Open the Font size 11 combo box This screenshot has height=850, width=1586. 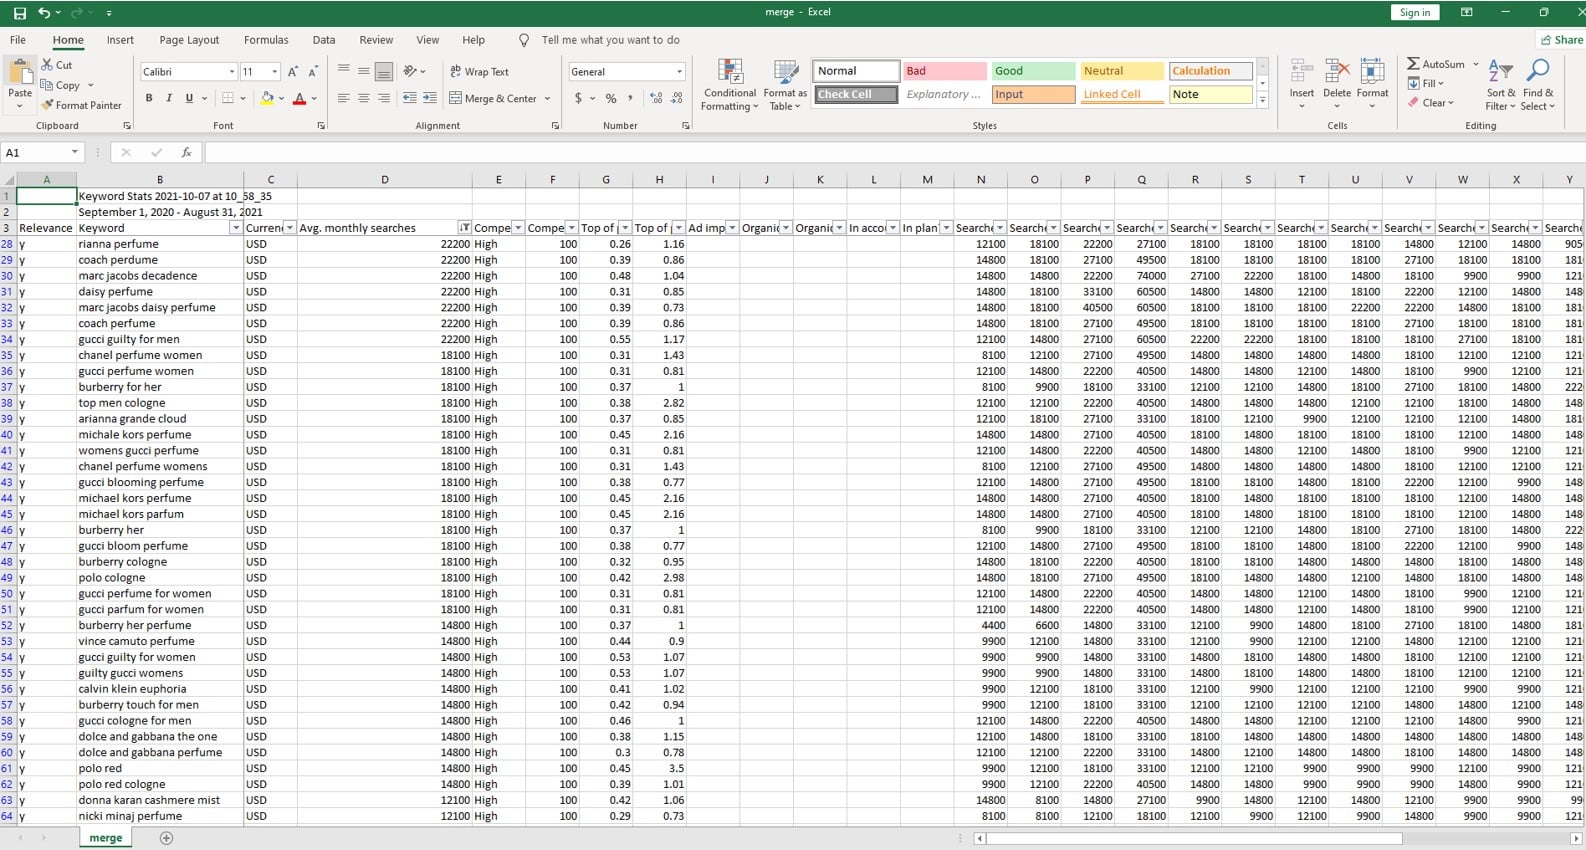click(x=260, y=72)
